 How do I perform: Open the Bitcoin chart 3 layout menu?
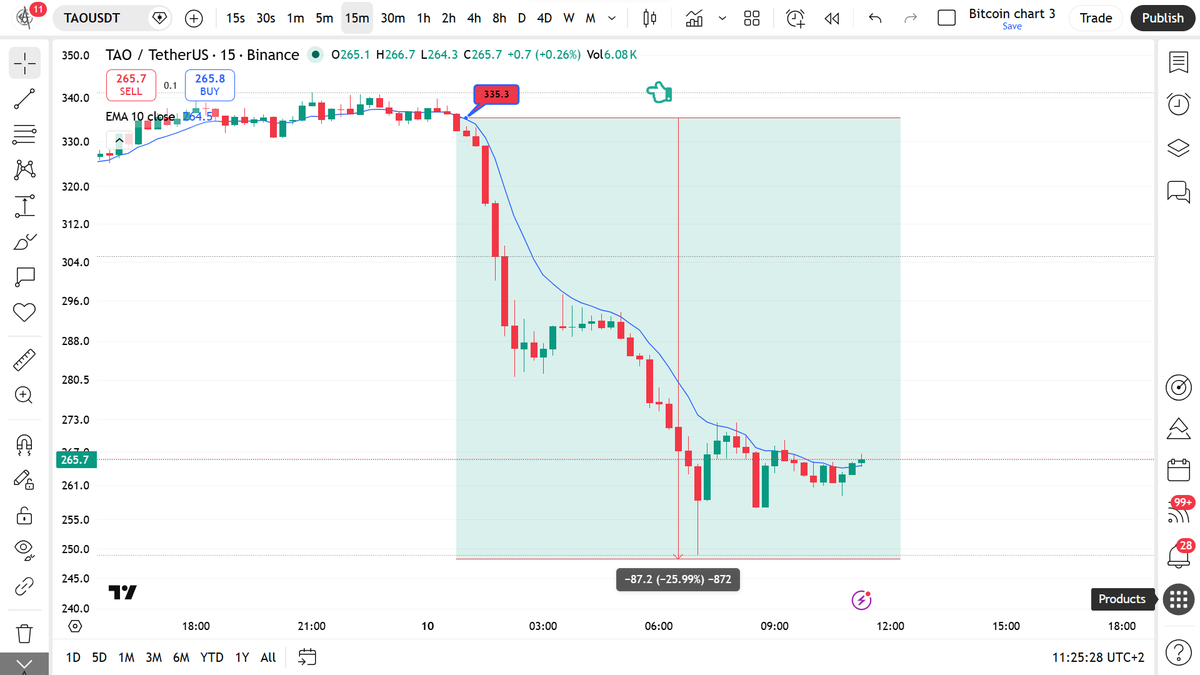1012,18
